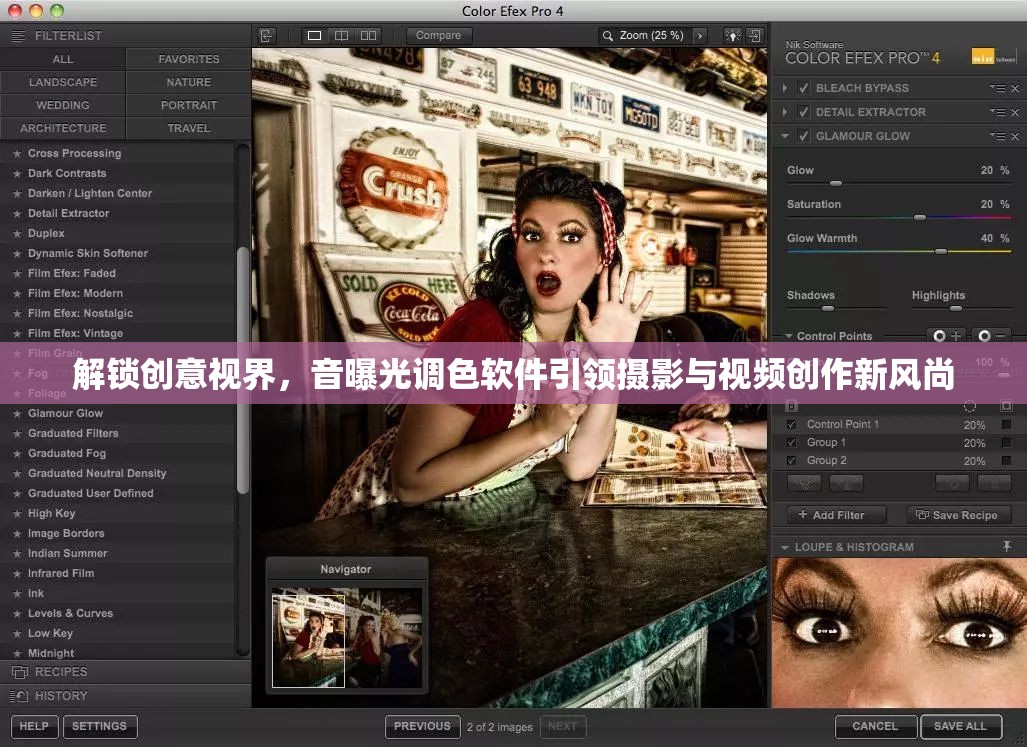Click the CANCEL button

[x=875, y=726]
